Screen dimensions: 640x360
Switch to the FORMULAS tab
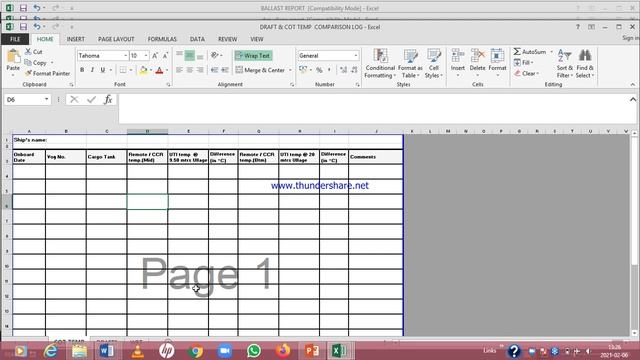tap(162, 39)
